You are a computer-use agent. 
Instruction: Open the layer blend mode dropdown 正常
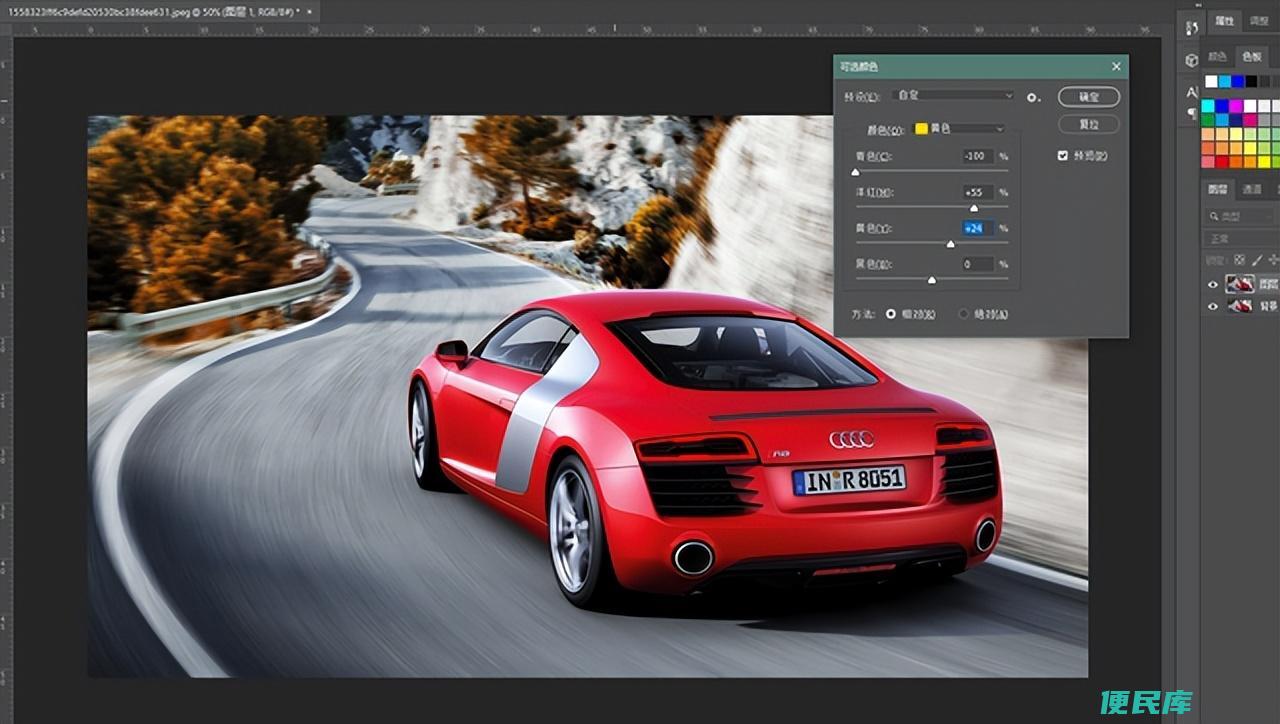click(x=1241, y=238)
